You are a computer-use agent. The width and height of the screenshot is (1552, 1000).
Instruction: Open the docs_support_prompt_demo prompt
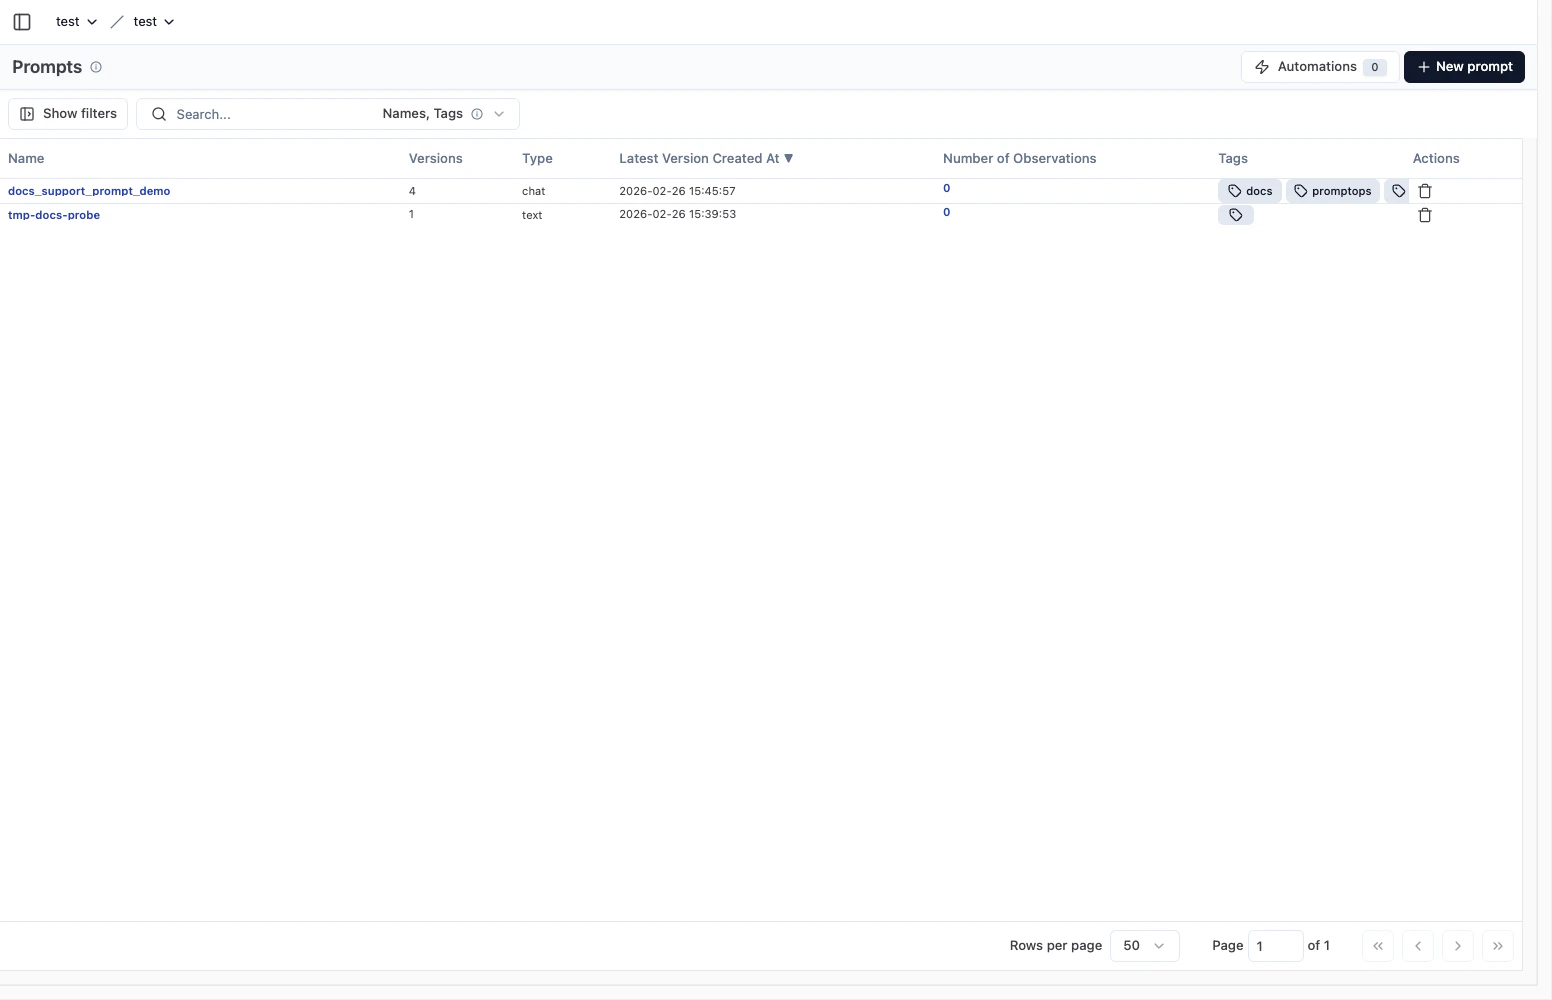point(88,191)
